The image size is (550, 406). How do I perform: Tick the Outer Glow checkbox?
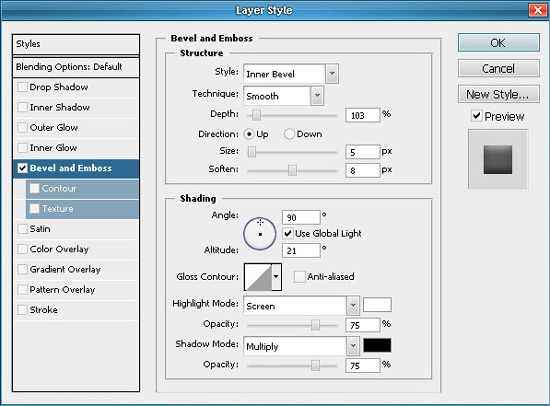[22, 127]
